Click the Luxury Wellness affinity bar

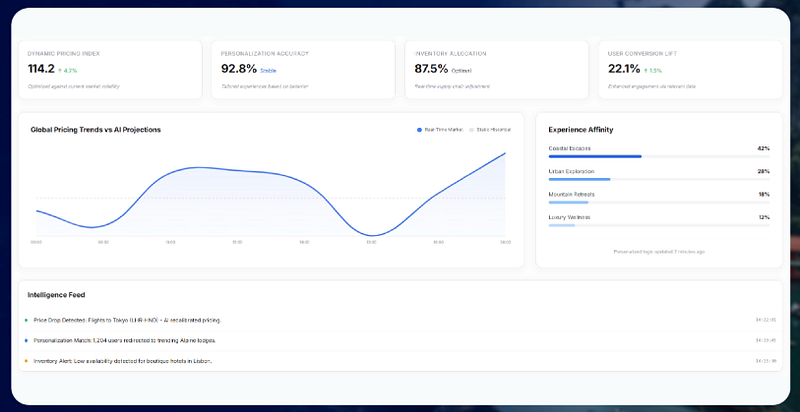(659, 225)
